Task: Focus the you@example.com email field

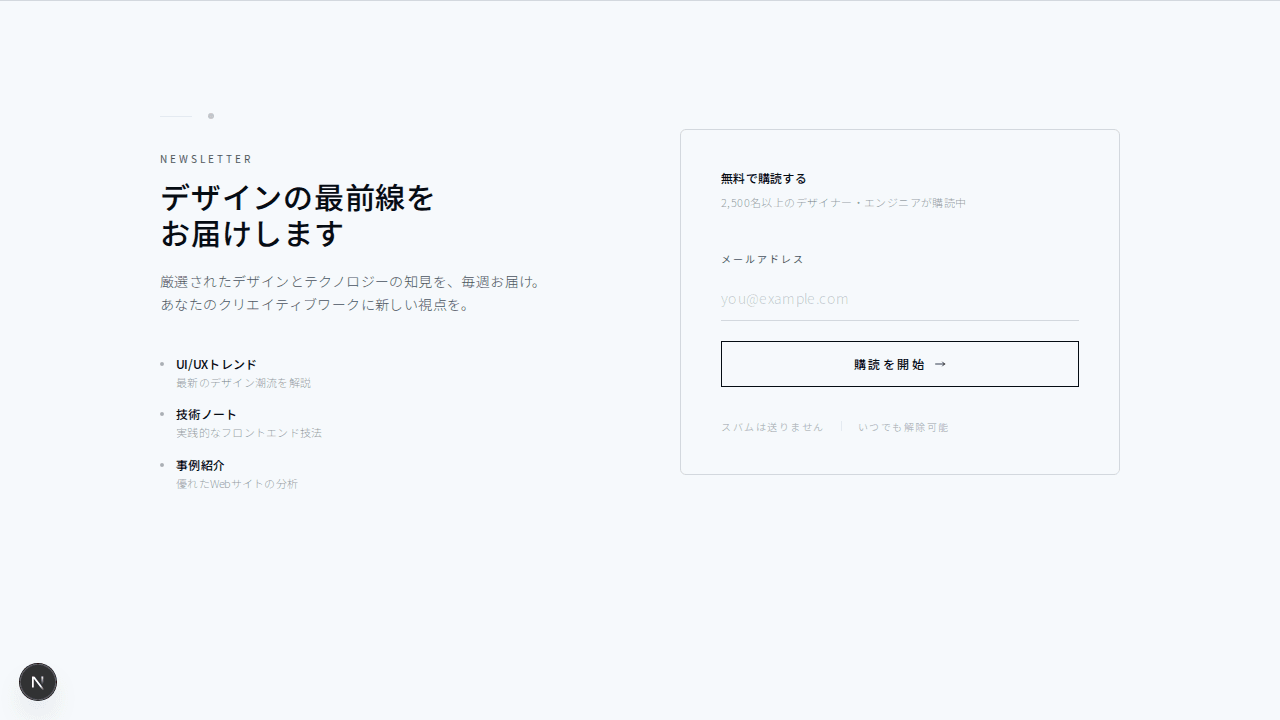Action: (x=899, y=299)
